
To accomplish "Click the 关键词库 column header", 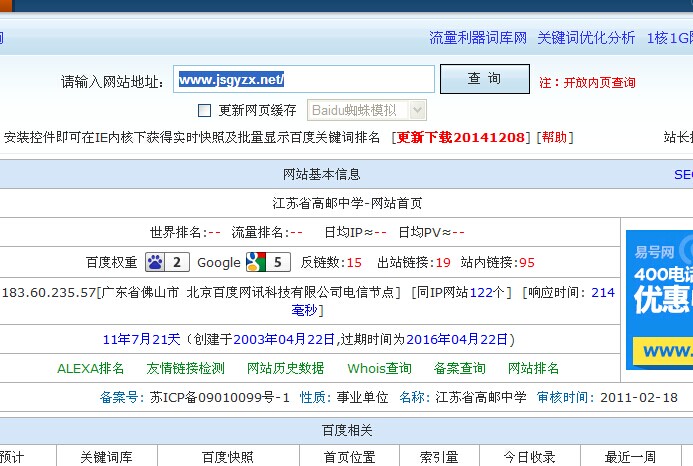I will tap(107, 457).
